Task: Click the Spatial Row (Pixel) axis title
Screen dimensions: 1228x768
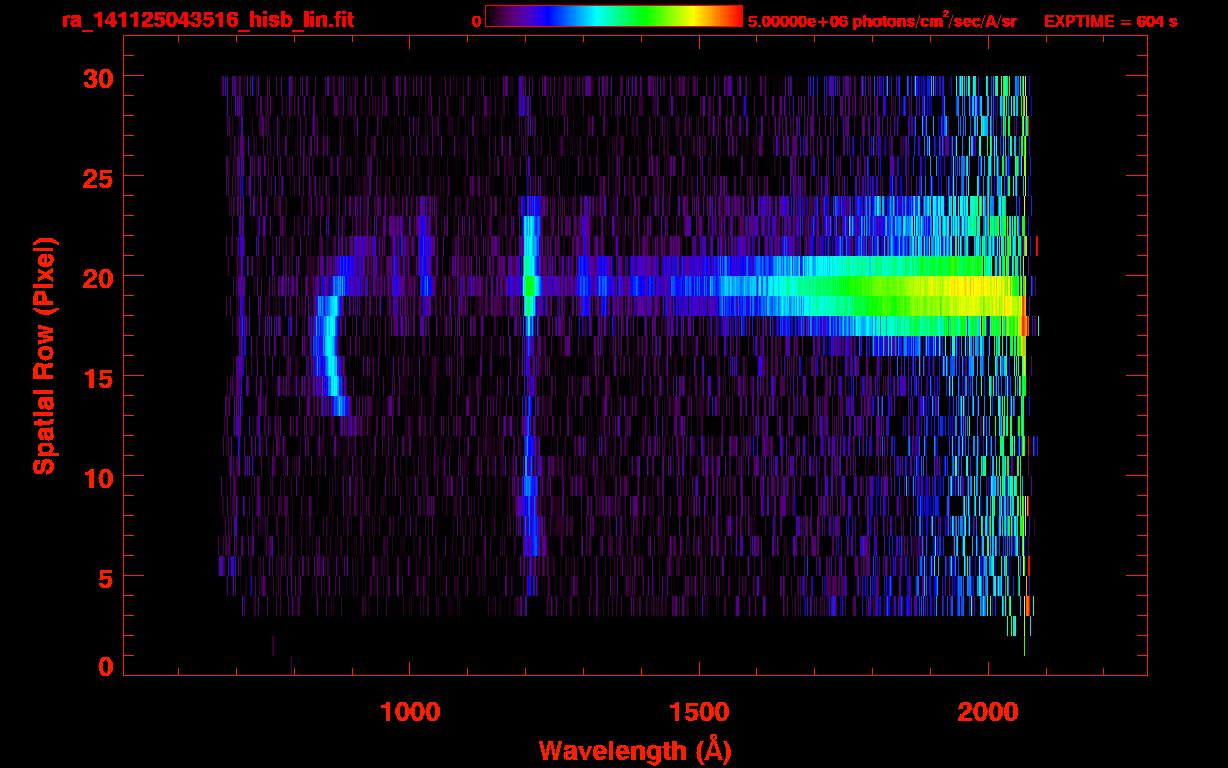Action: tap(43, 355)
